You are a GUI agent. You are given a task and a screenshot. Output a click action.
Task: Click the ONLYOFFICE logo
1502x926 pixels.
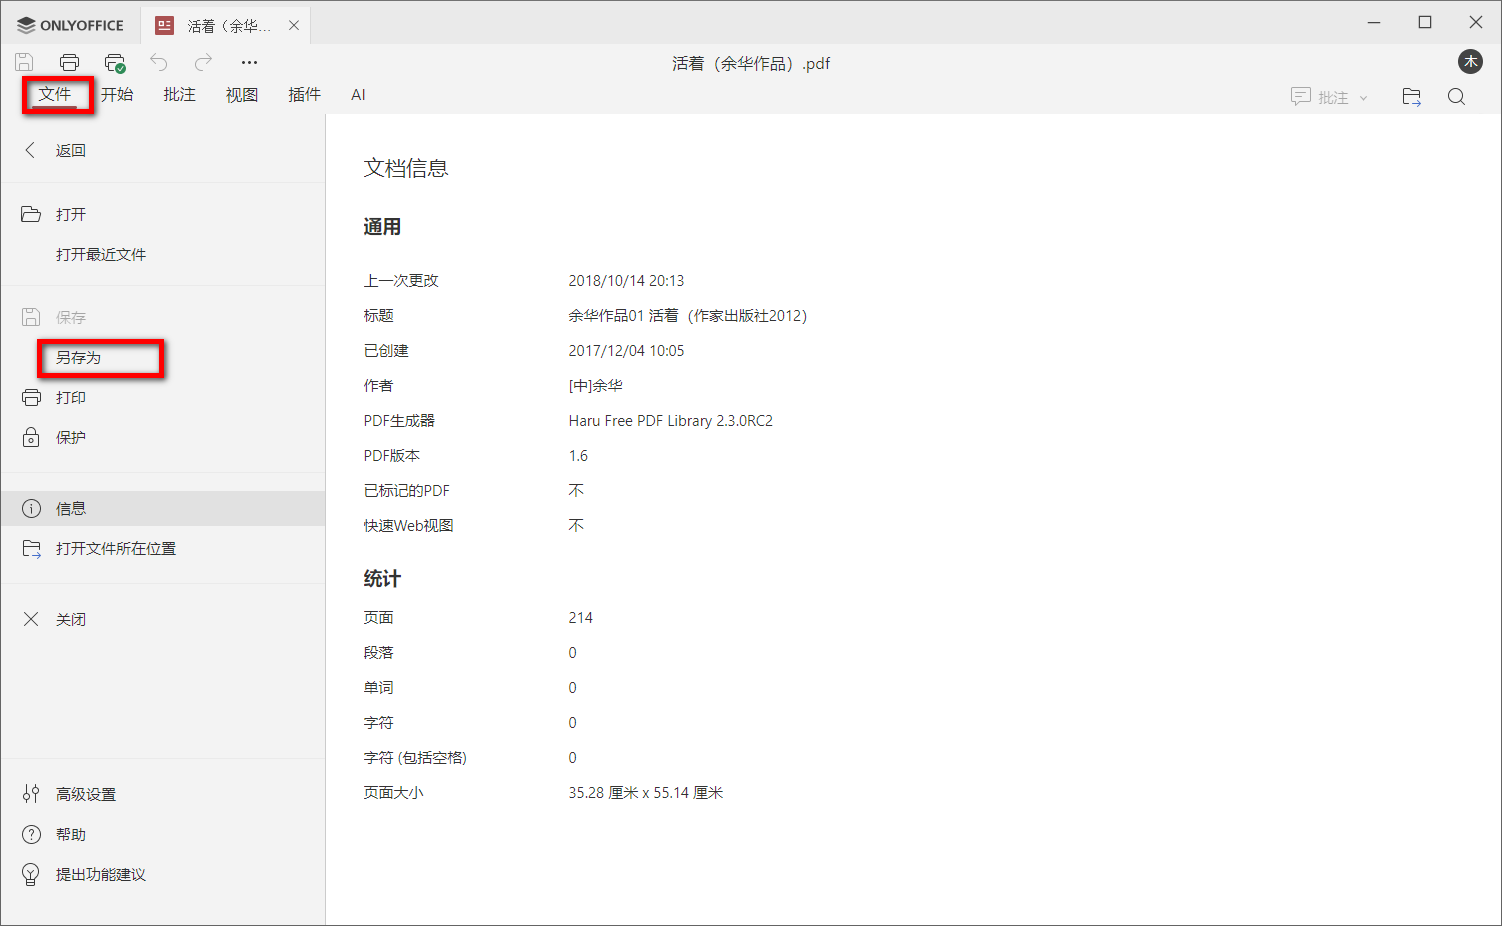(70, 24)
